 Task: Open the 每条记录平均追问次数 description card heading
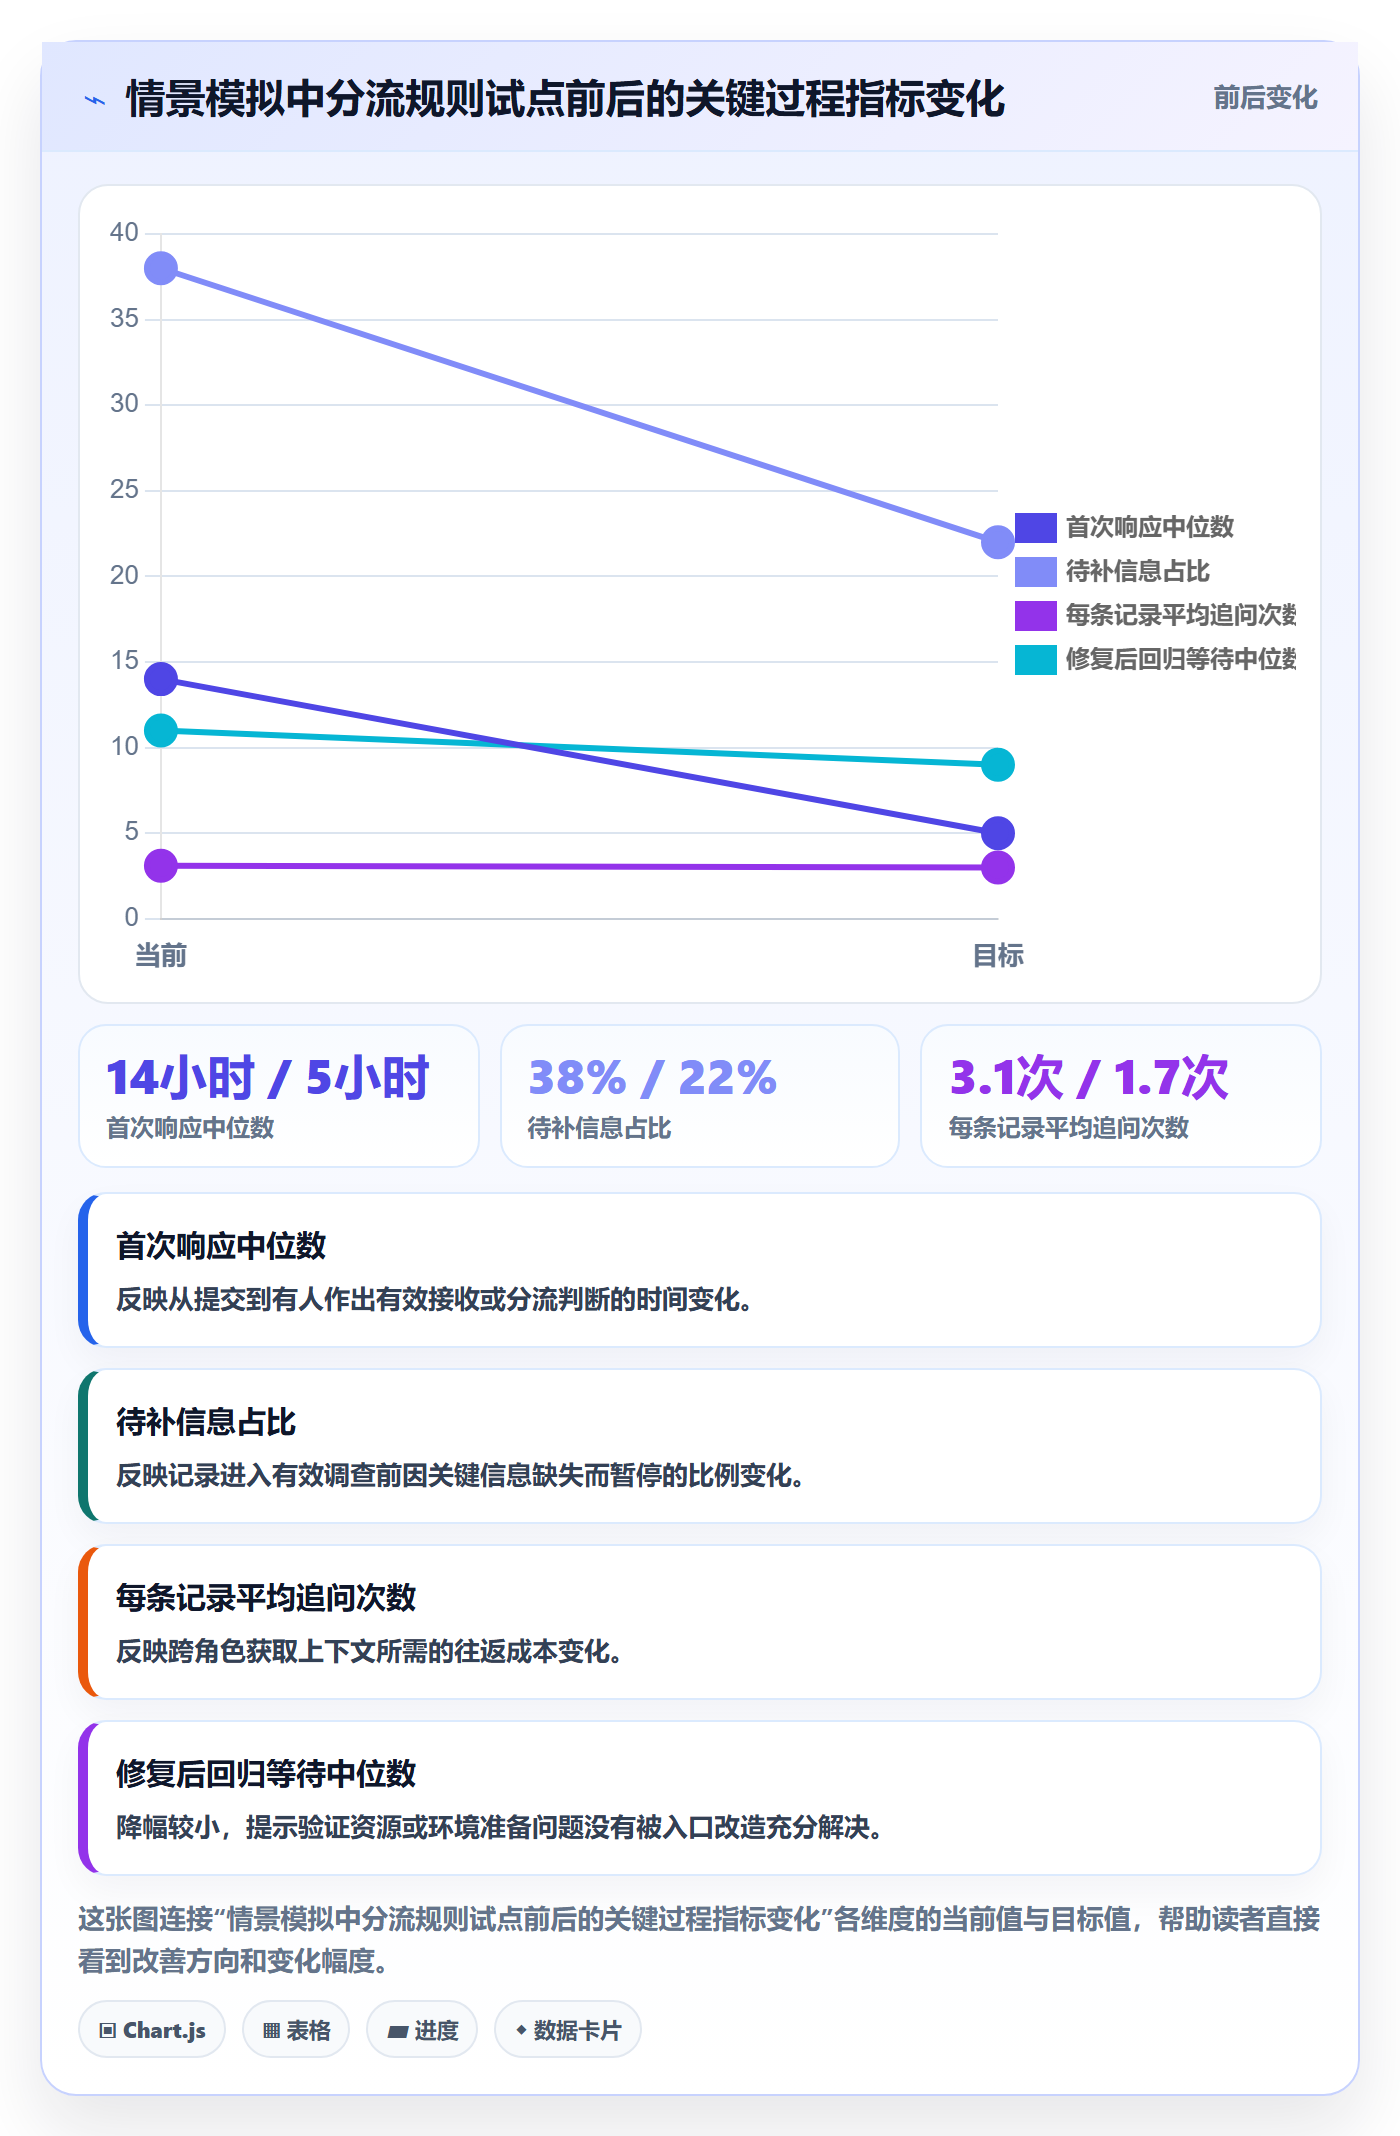tap(266, 1598)
